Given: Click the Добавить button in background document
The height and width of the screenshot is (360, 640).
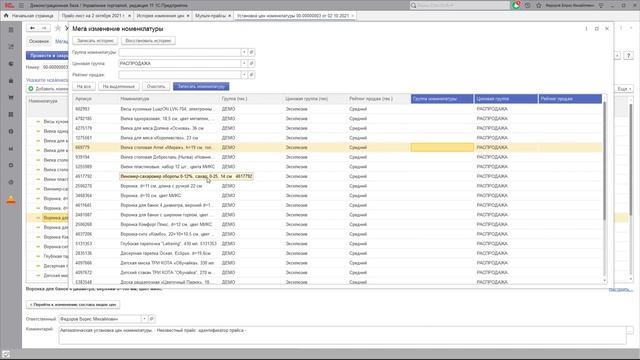Looking at the screenshot, I should click(x=48, y=89).
